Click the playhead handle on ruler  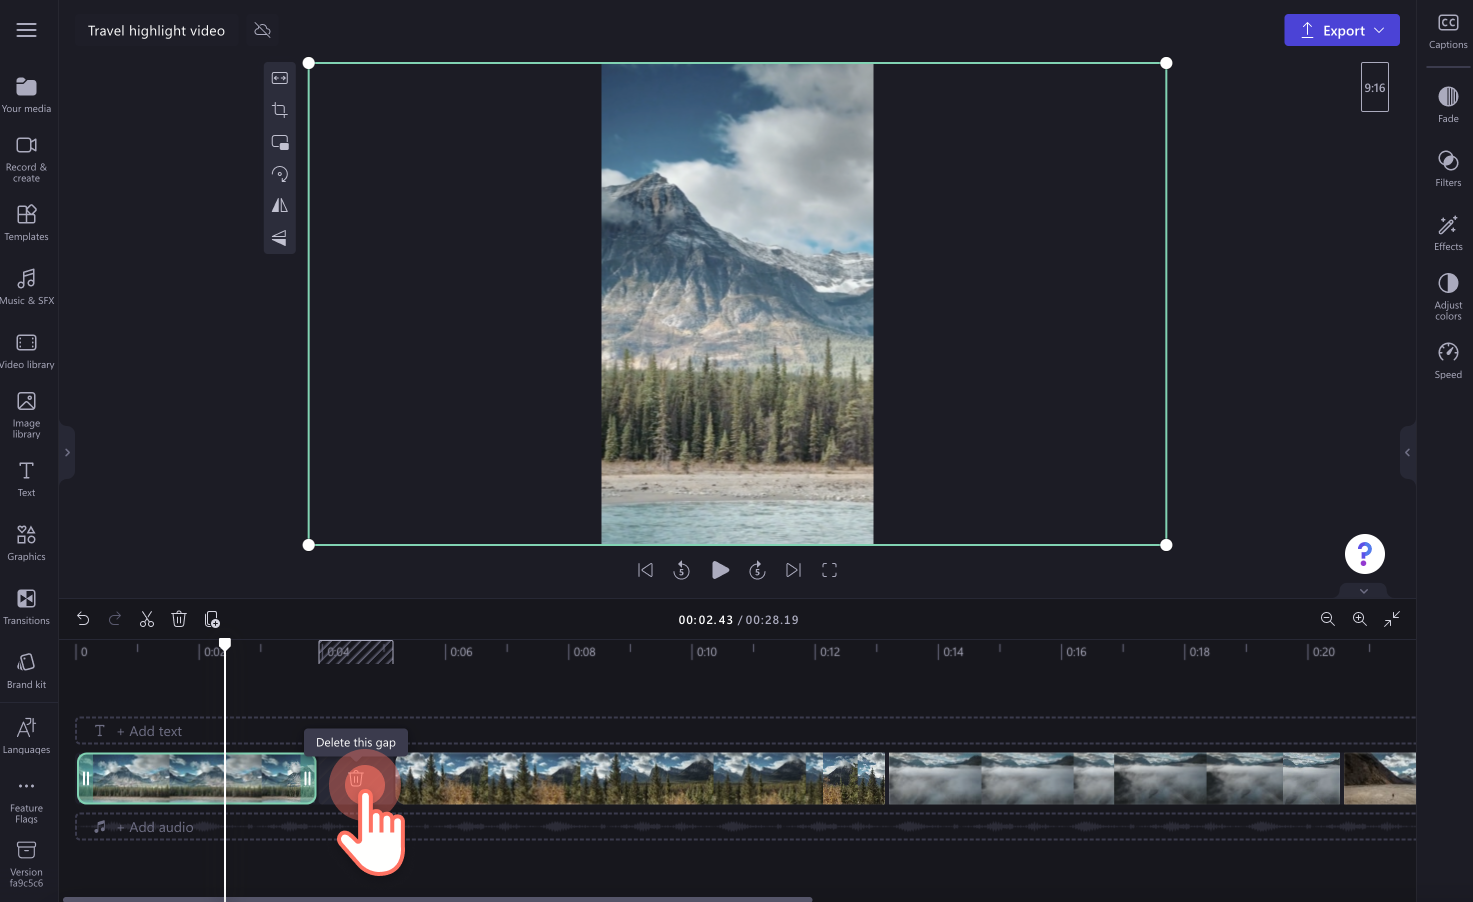(x=225, y=645)
